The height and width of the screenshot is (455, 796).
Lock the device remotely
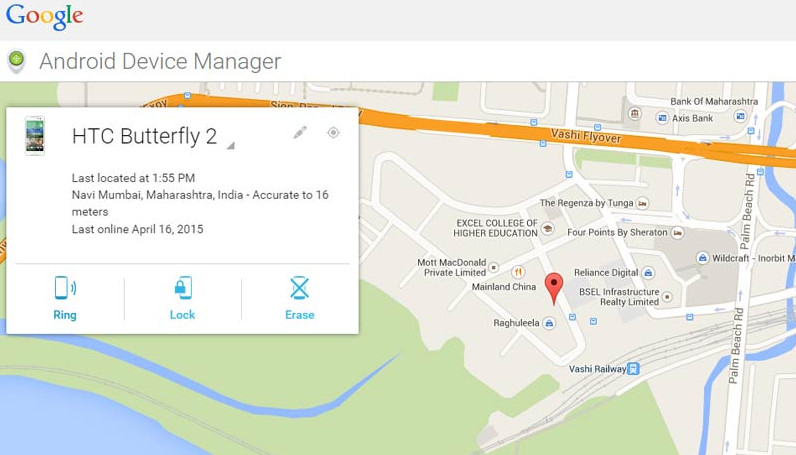[182, 298]
